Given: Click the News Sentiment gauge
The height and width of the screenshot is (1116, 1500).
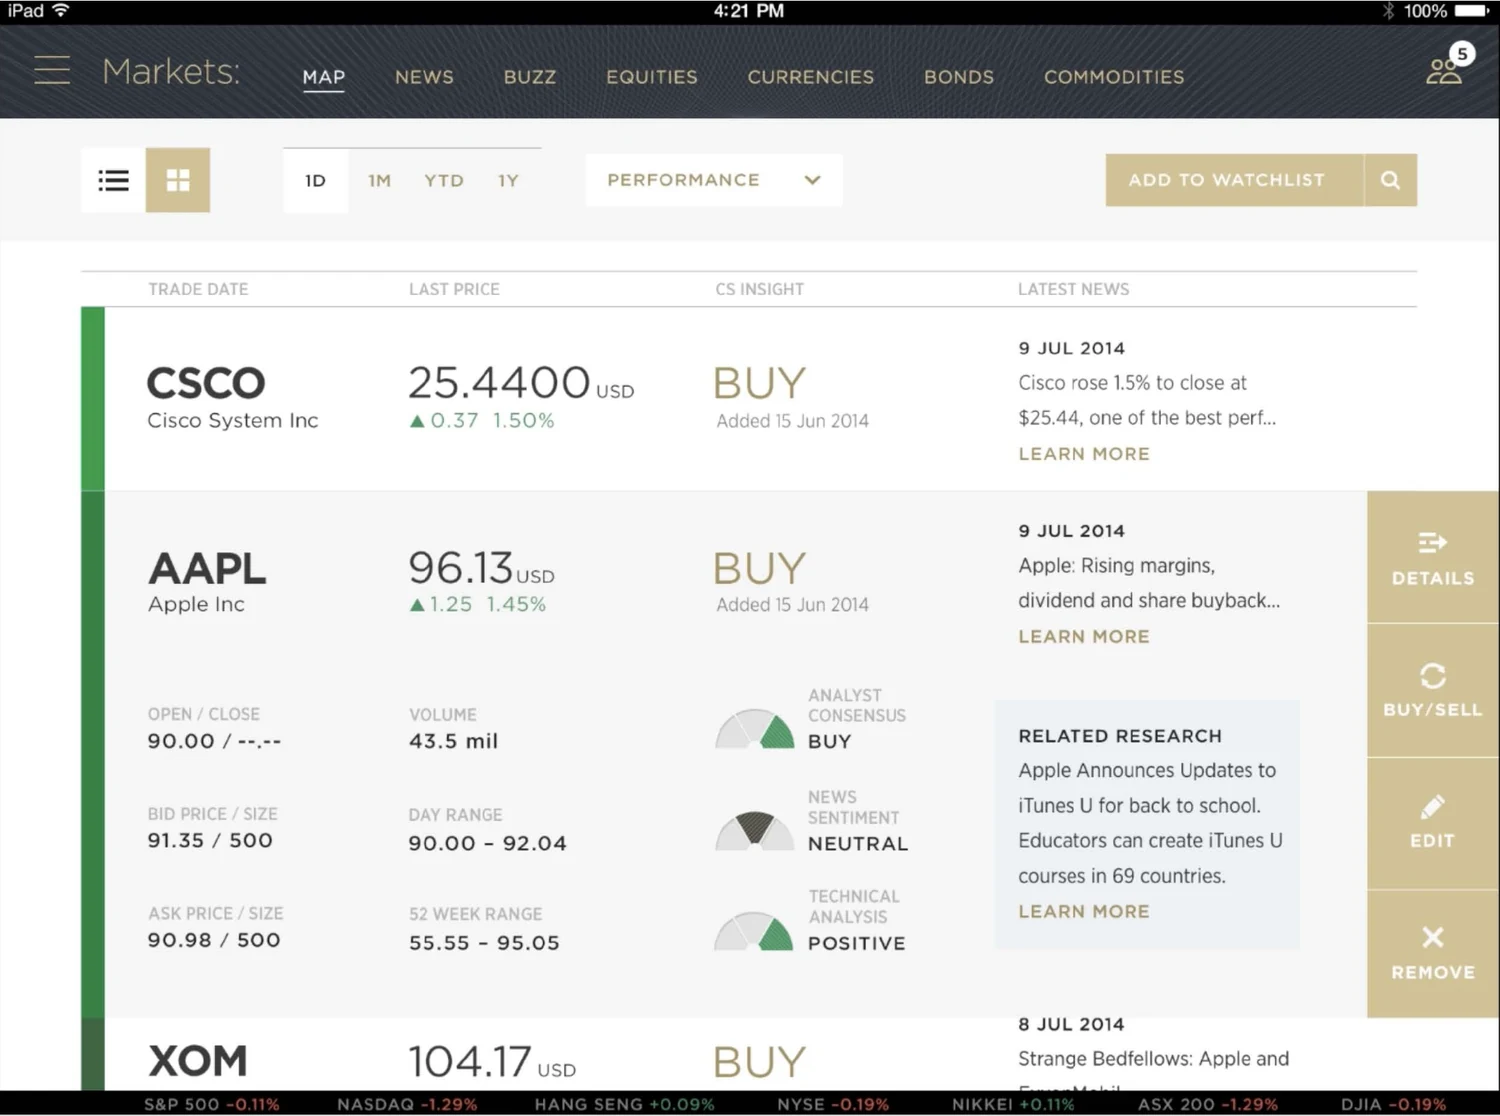Looking at the screenshot, I should [754, 830].
